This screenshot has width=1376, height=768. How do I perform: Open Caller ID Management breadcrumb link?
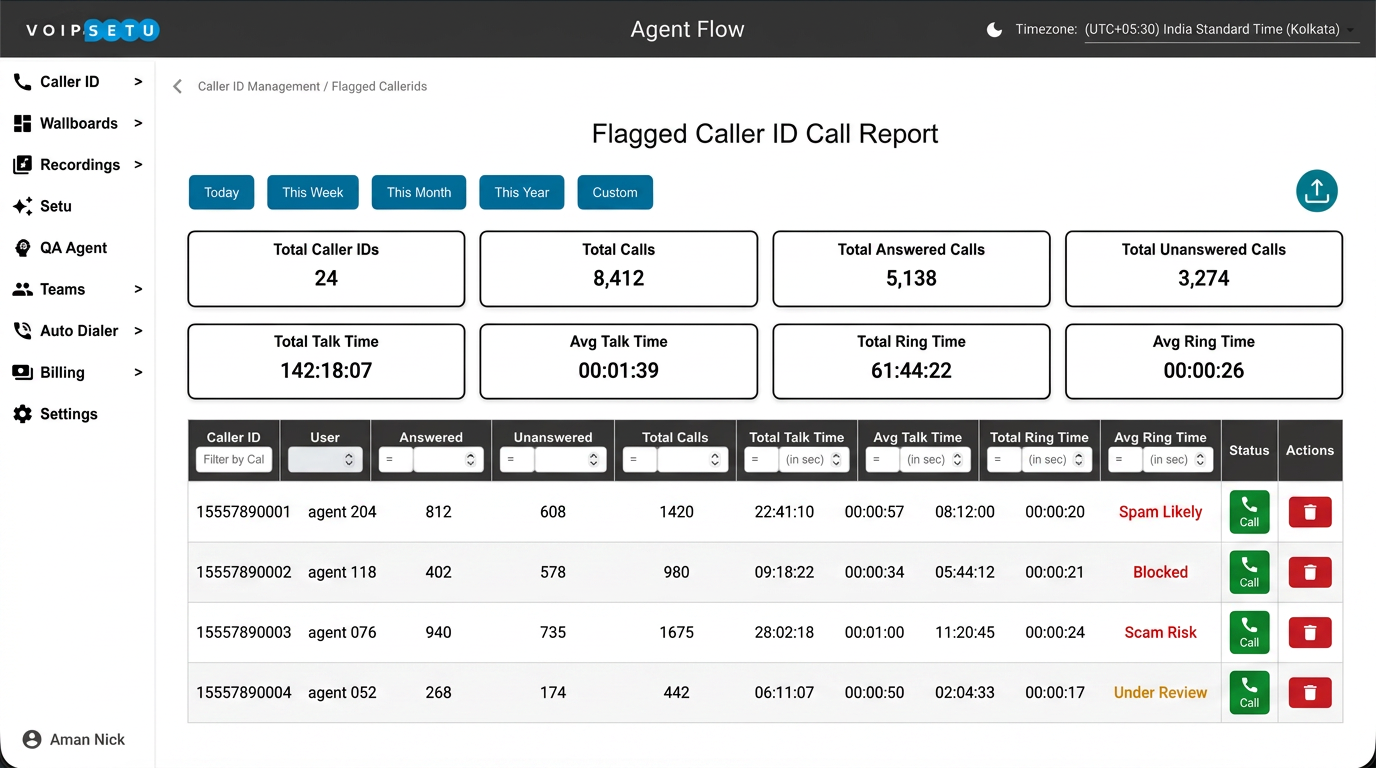tap(259, 87)
